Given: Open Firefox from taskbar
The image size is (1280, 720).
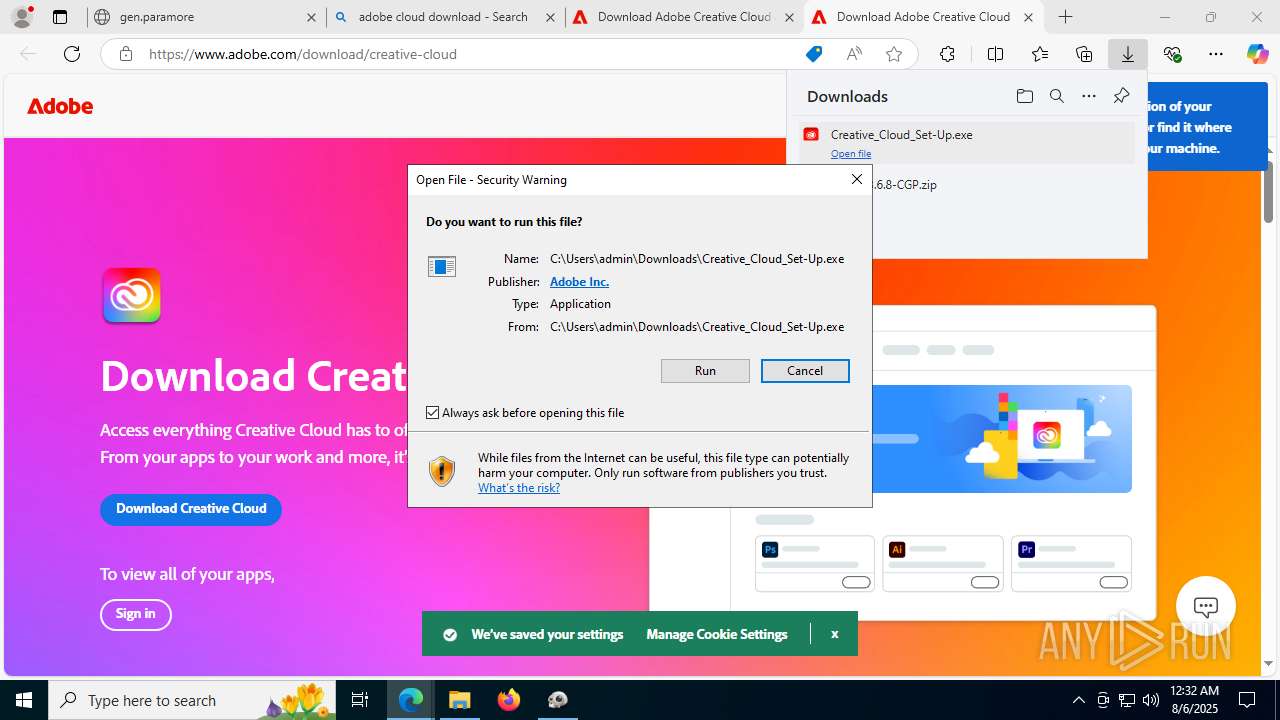Looking at the screenshot, I should tap(509, 700).
